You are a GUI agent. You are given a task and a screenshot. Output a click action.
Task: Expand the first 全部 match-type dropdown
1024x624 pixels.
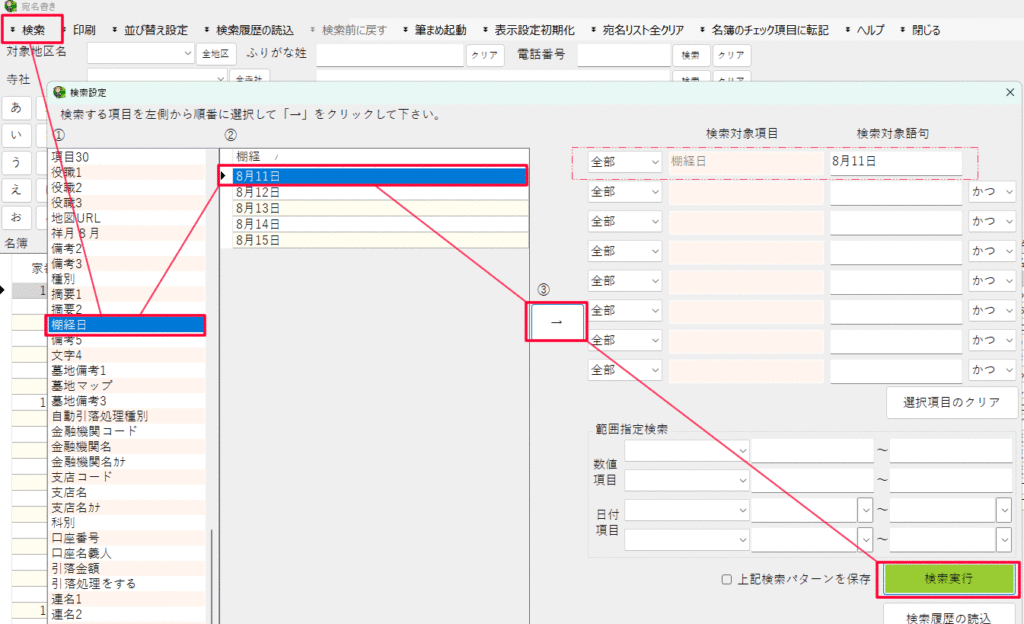coord(624,162)
